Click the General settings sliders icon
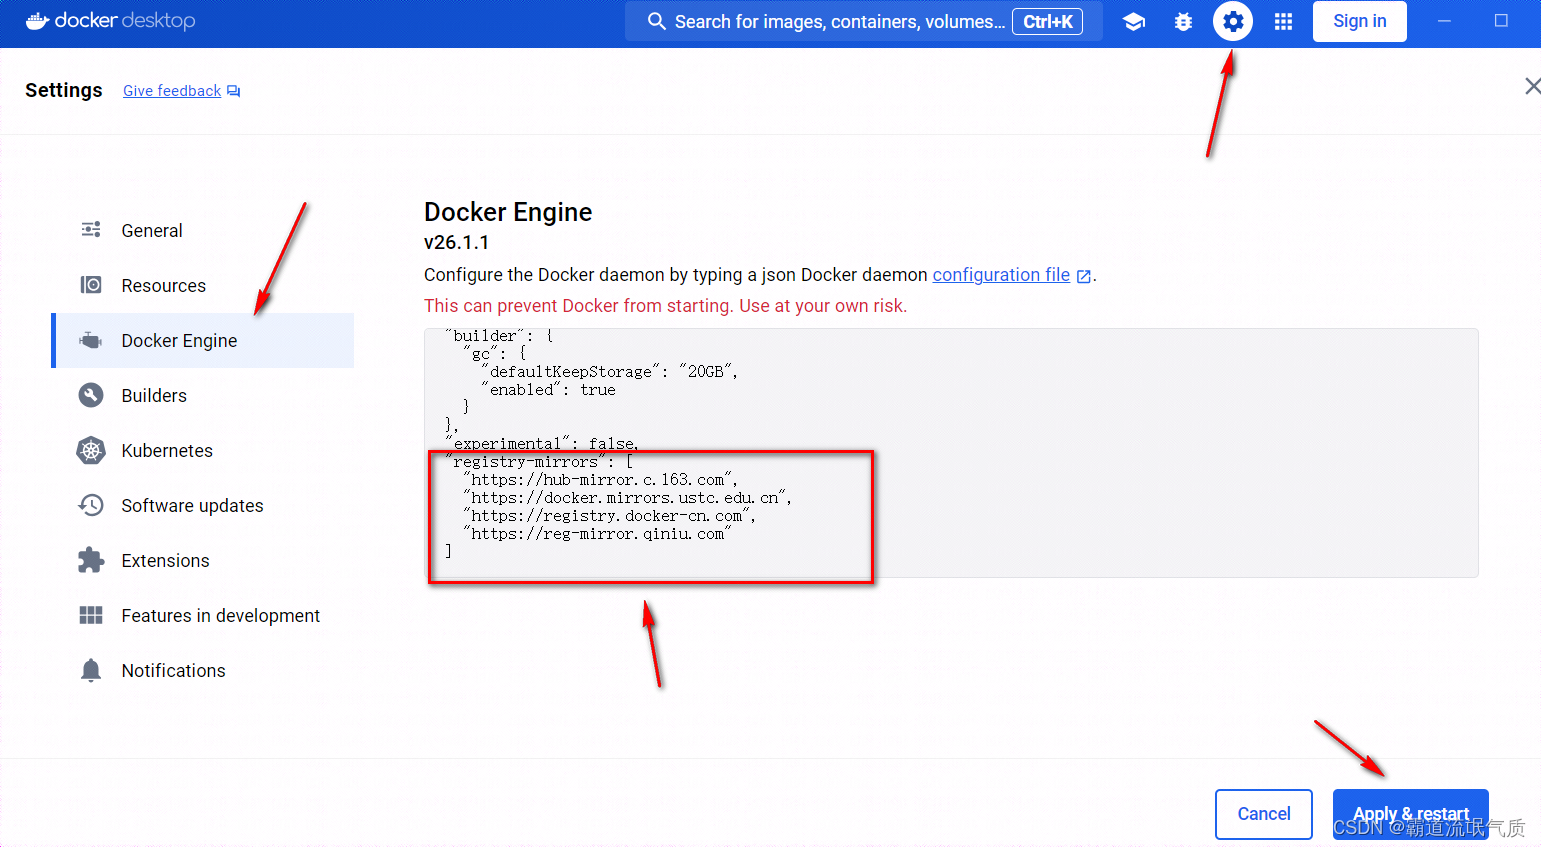This screenshot has height=847, width=1541. click(91, 230)
